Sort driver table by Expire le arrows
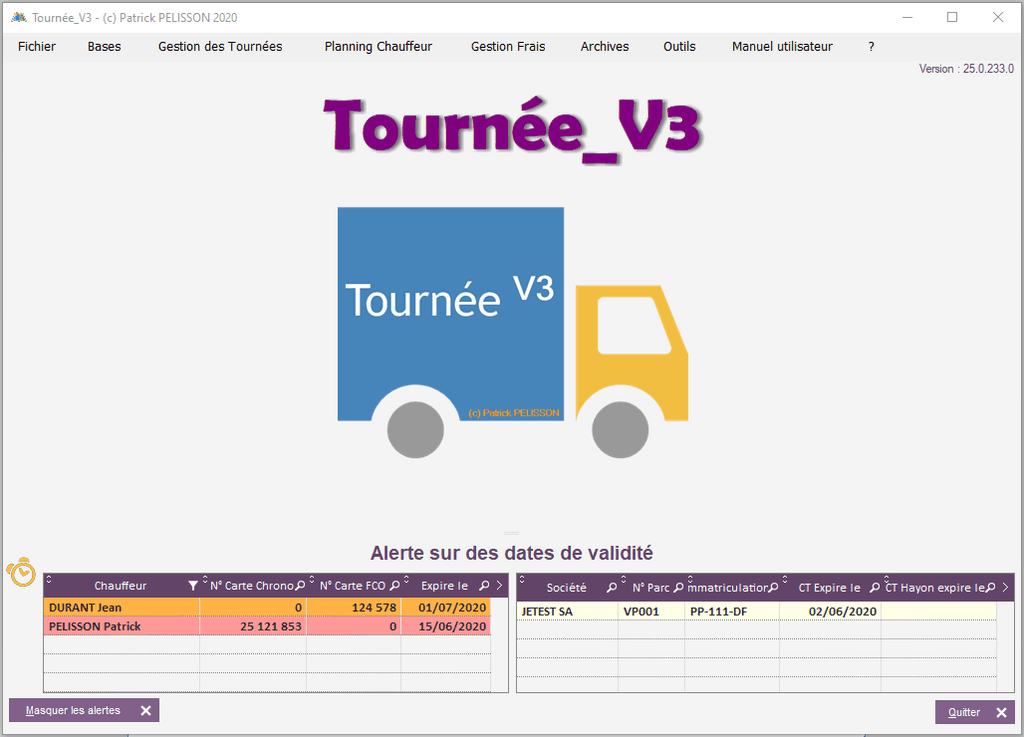 [406, 579]
